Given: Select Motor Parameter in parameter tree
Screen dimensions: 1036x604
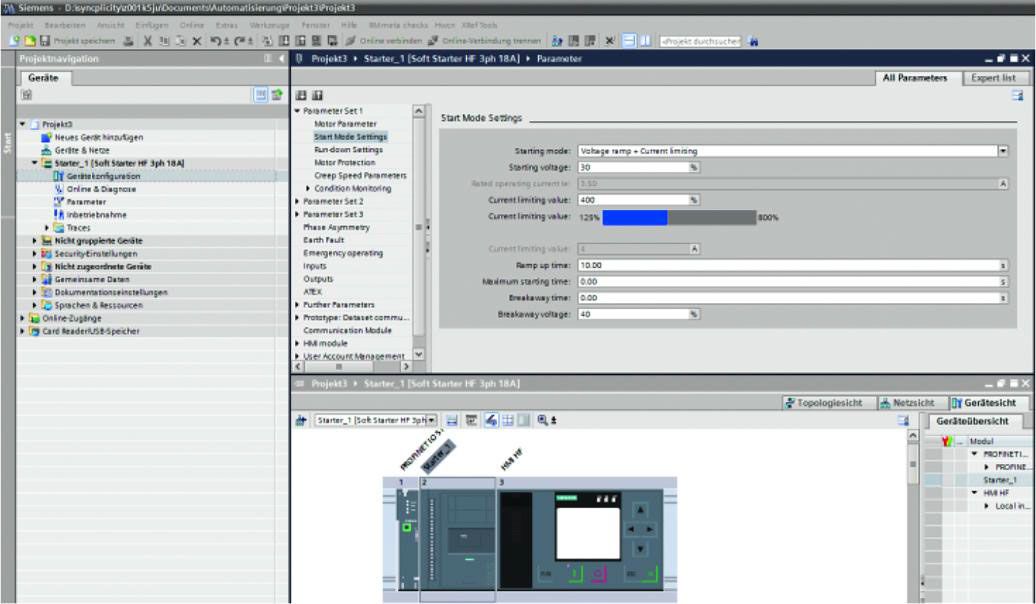Looking at the screenshot, I should (345, 124).
